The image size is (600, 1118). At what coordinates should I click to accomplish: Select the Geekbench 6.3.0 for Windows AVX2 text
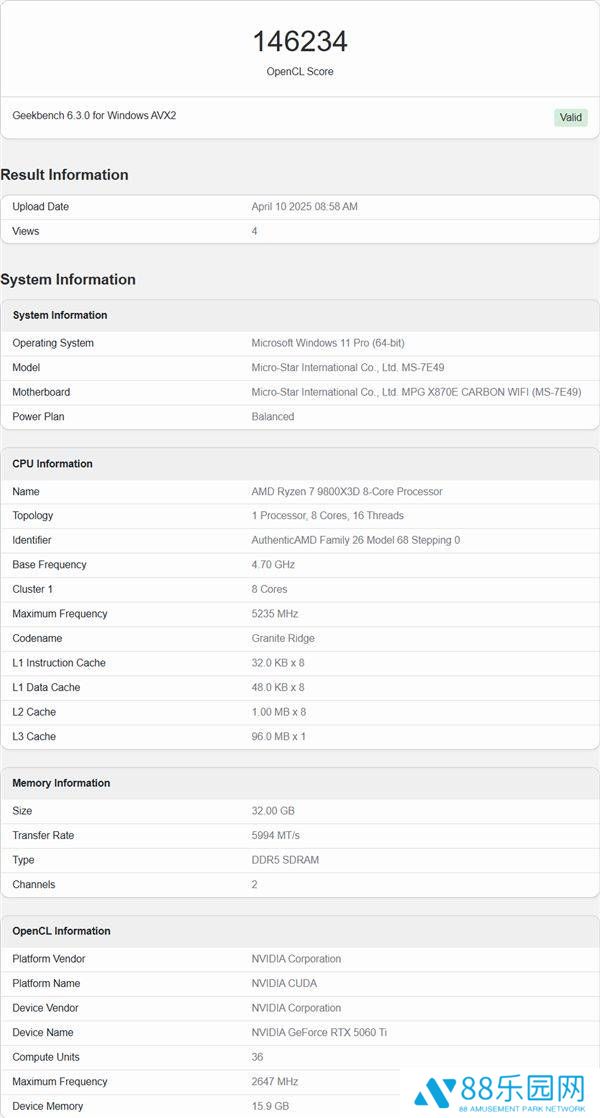point(94,116)
